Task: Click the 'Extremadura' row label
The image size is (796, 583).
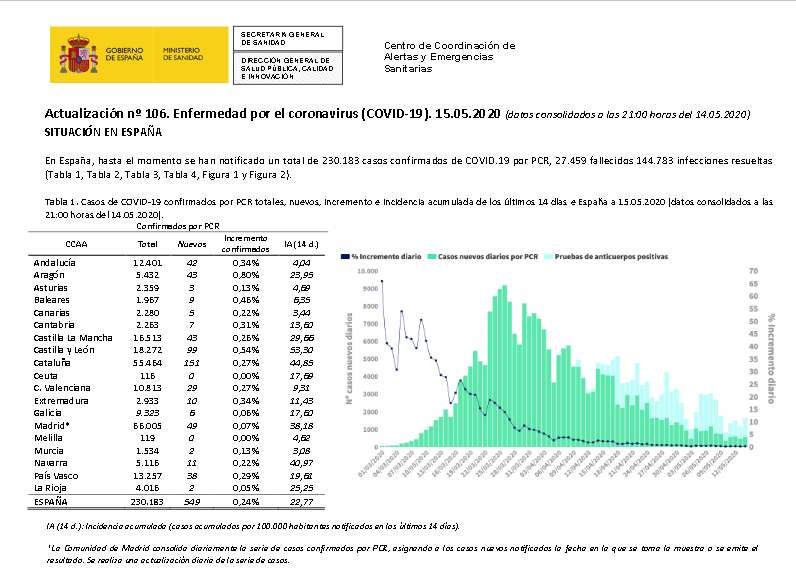Action: pos(61,401)
